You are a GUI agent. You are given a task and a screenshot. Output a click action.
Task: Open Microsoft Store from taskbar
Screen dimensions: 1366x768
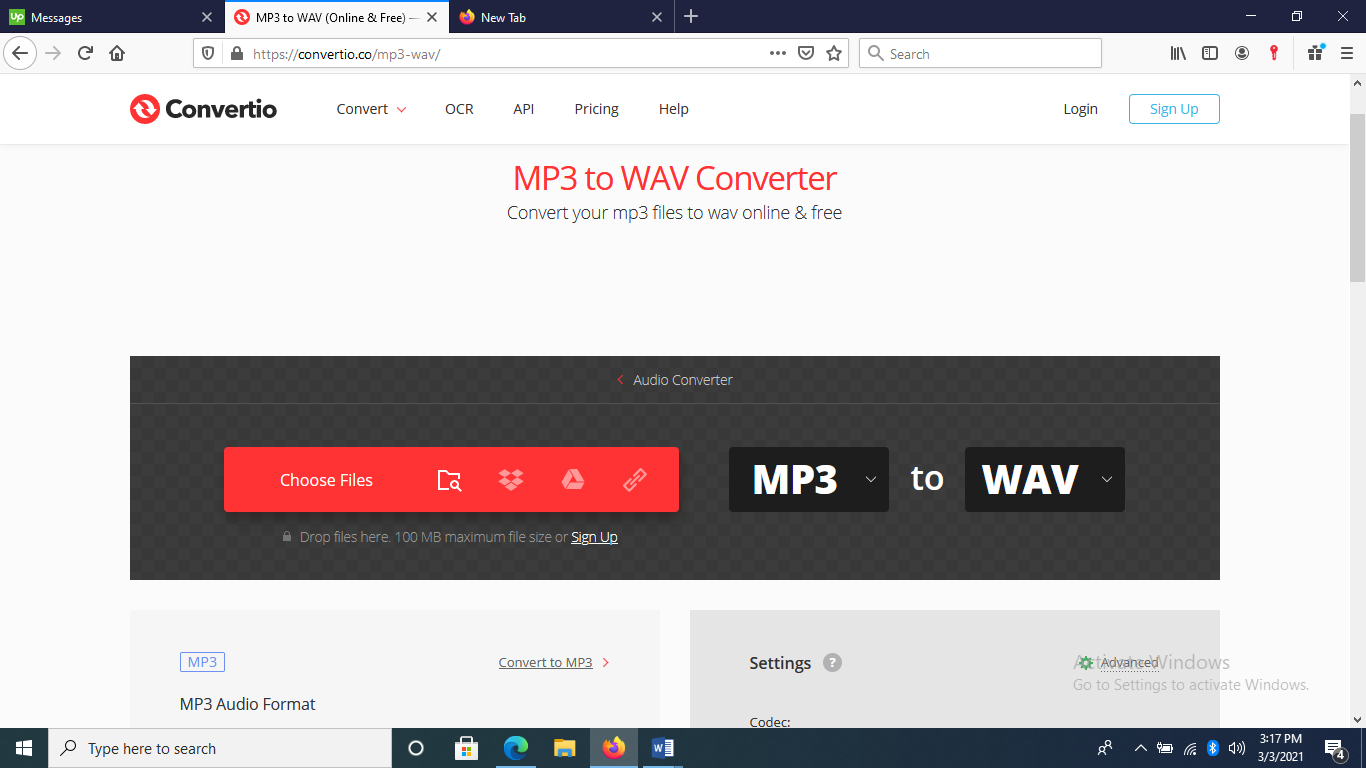click(466, 748)
